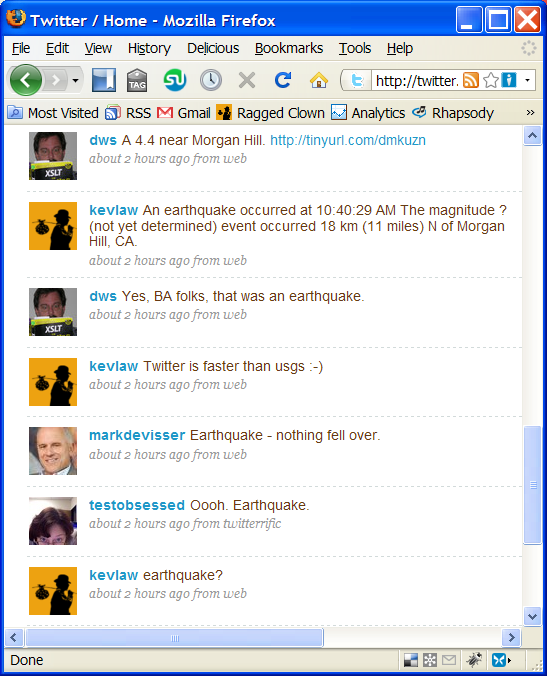Open the tinyurl.com/dmkuzn link
The width and height of the screenshot is (547, 676).
click(348, 140)
